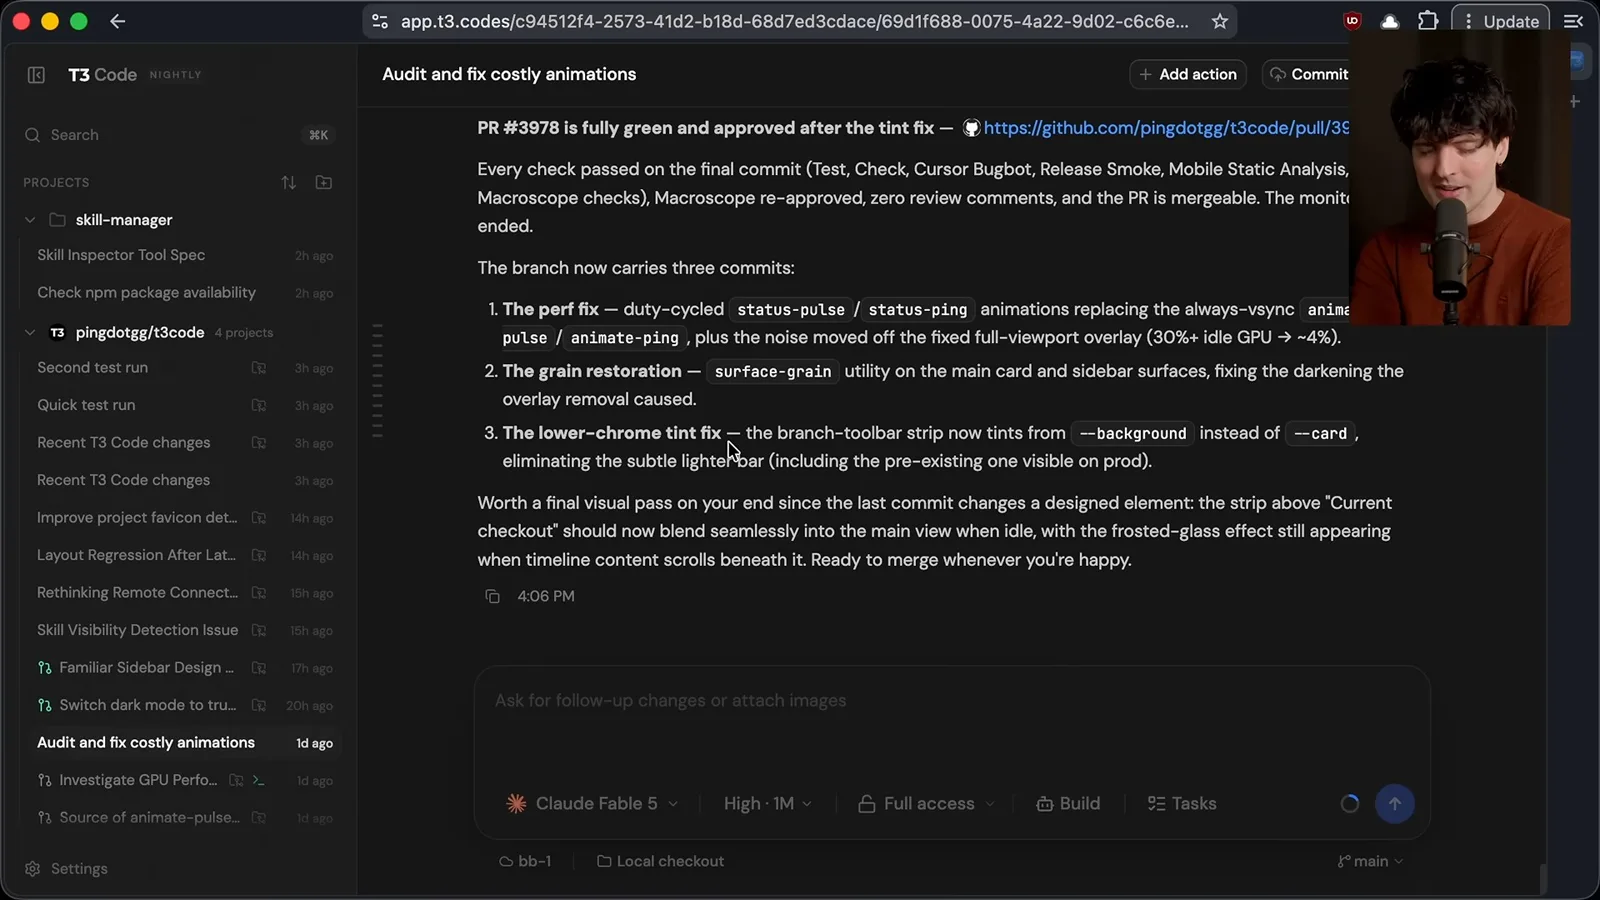This screenshot has height=900, width=1600.
Task: Click the icon beside Skill Visibility Detection Issue
Action: coord(259,631)
